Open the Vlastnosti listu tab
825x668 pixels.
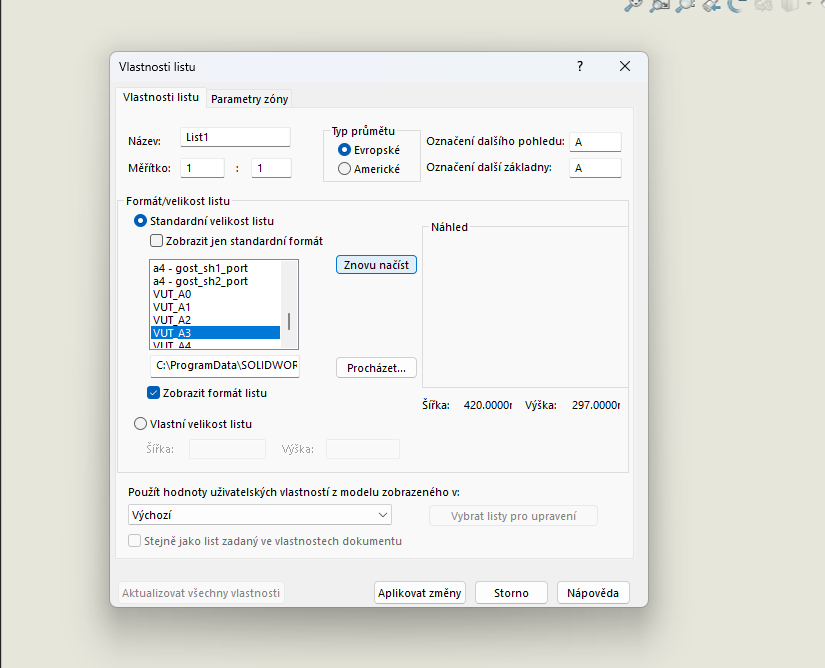click(x=160, y=98)
